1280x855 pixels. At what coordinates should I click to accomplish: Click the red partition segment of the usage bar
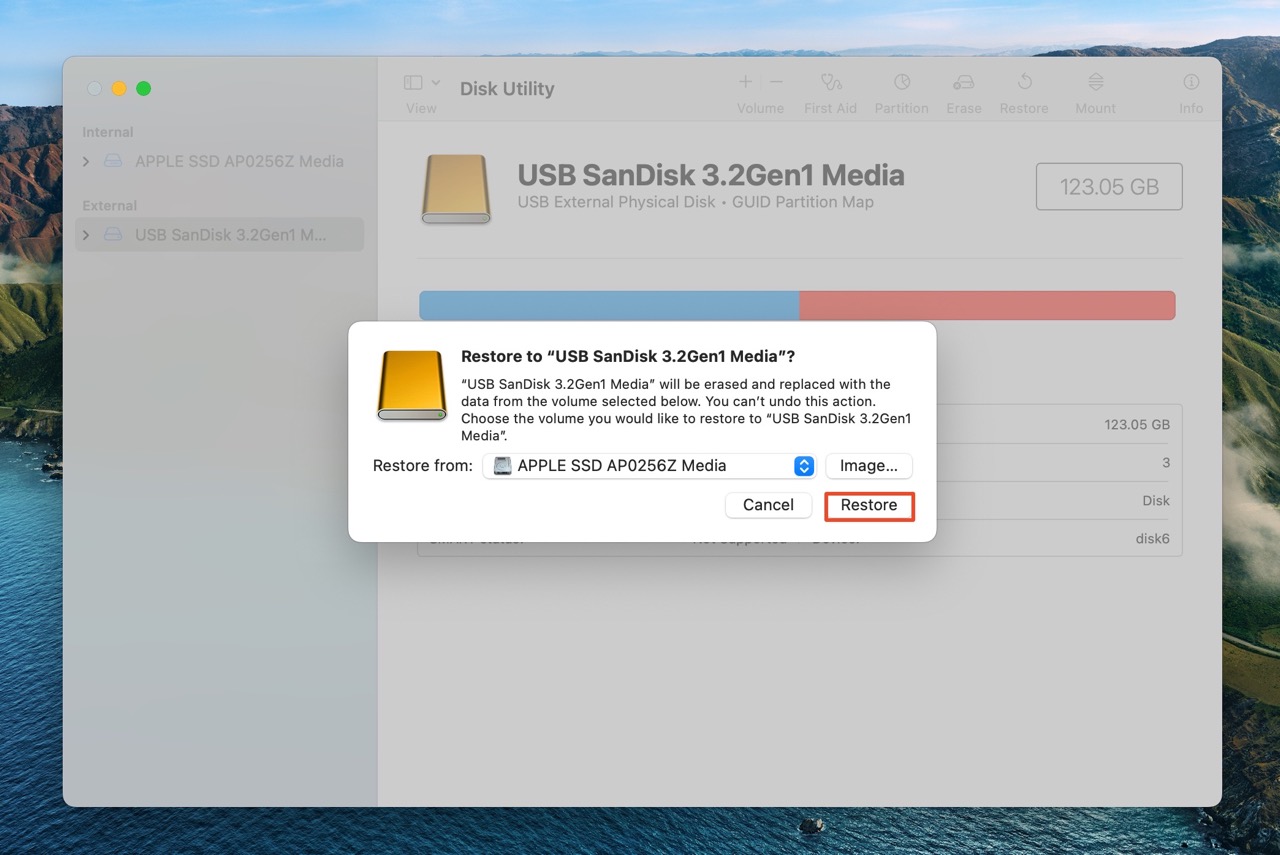(x=988, y=306)
